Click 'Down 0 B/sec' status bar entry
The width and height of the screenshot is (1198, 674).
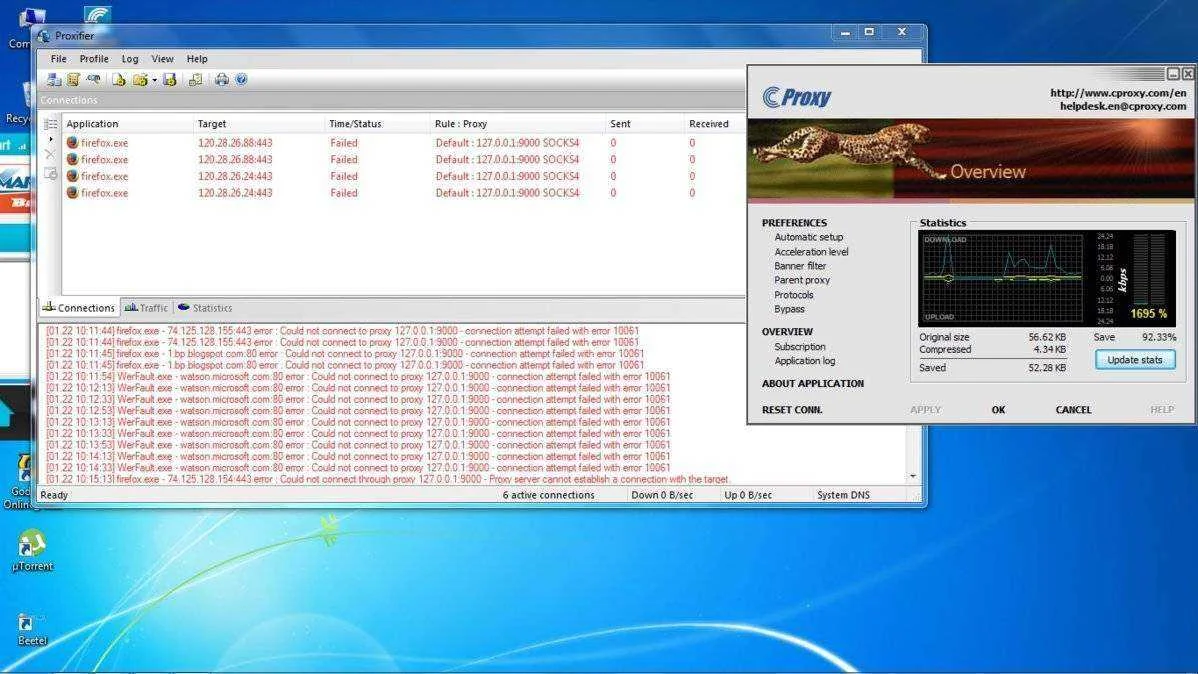coord(662,495)
